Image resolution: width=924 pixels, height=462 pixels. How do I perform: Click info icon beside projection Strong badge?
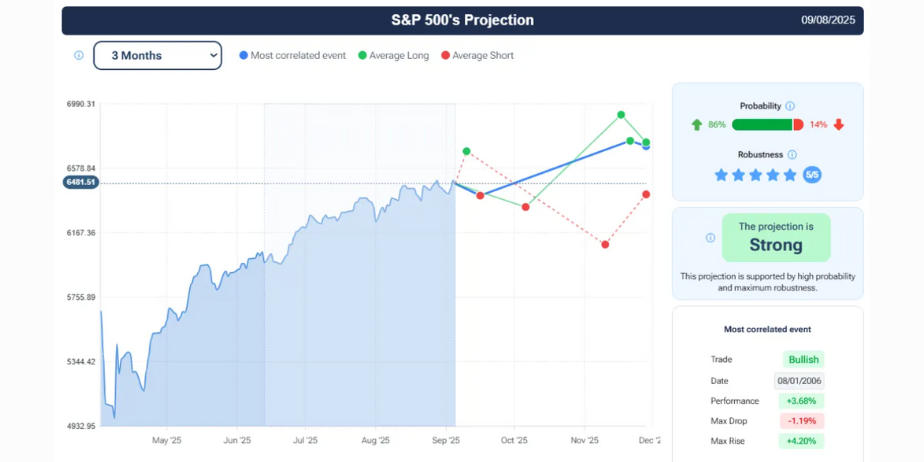coord(710,238)
